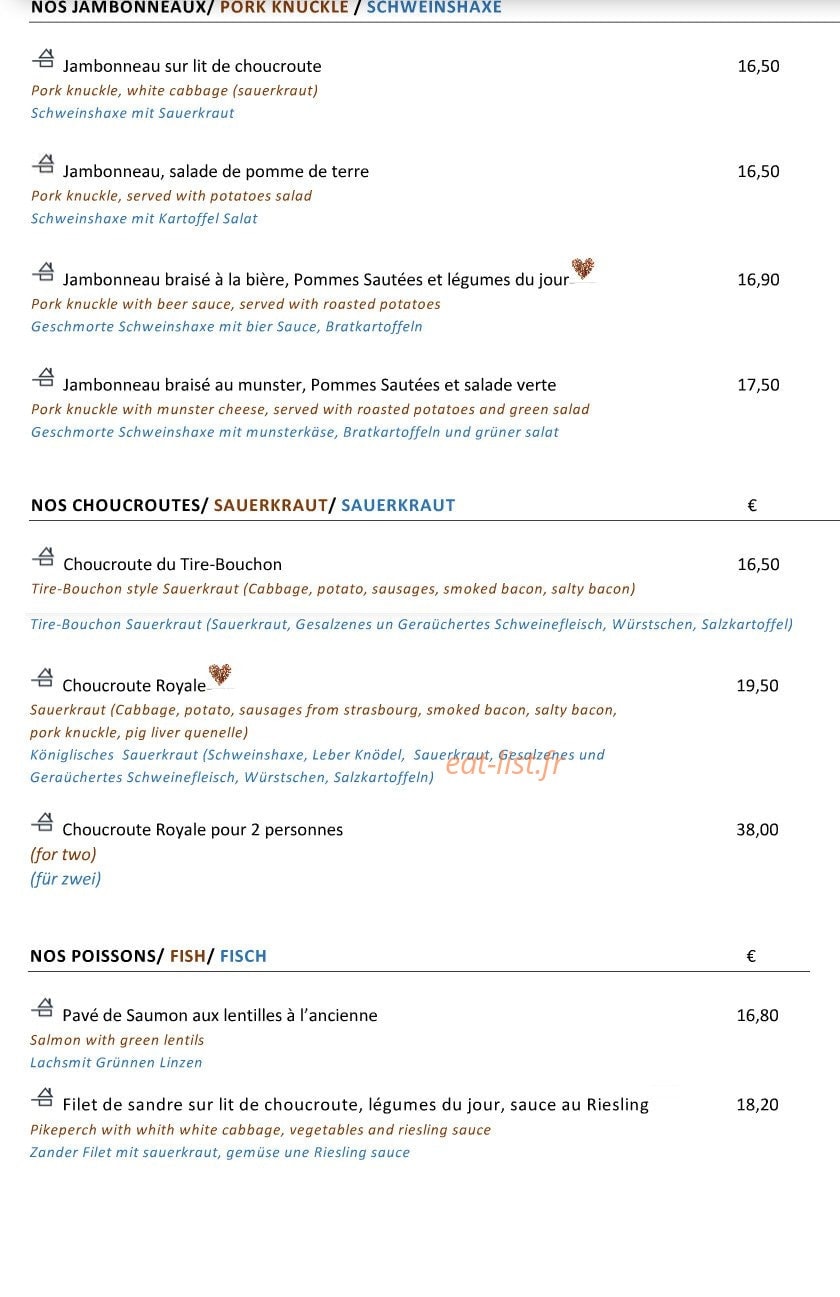This screenshot has width=840, height=1297.
Task: Click the SCHWEINSHAXE heading text at top
Action: pyautogui.click(x=434, y=7)
